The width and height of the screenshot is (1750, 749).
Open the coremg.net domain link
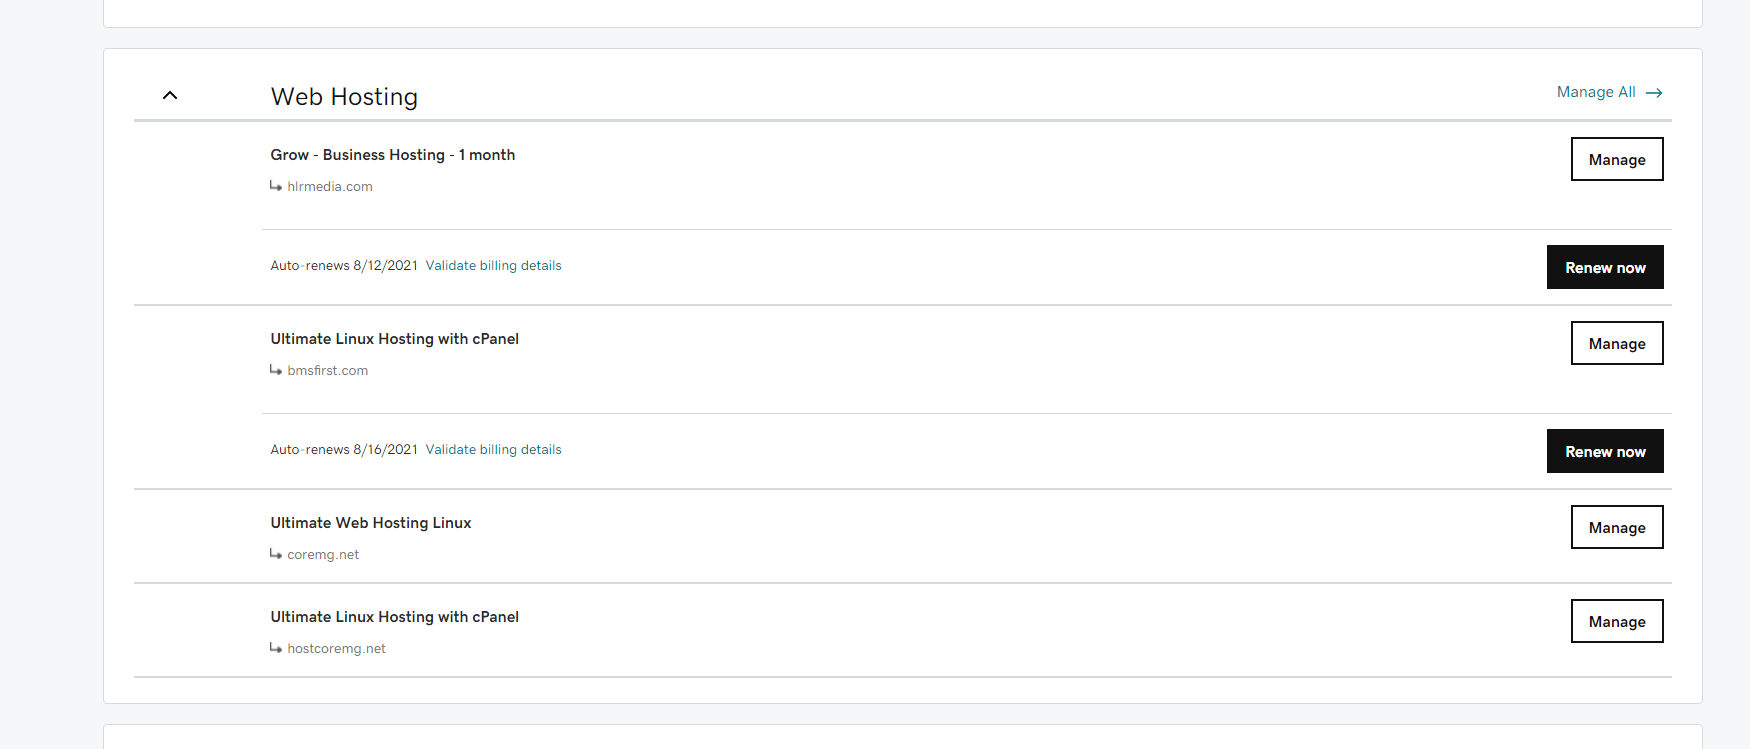(322, 555)
